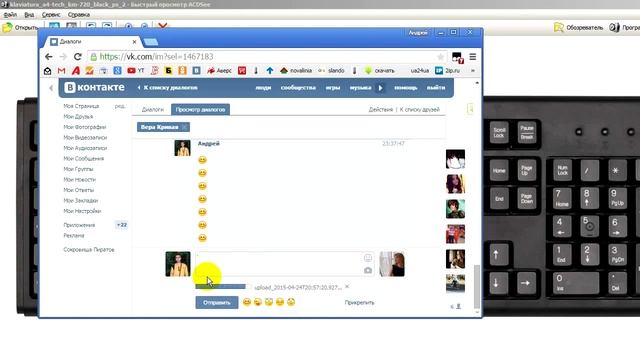Switch to the Диалоги tab
Viewport: 640px width, 360px height.
[x=153, y=109]
